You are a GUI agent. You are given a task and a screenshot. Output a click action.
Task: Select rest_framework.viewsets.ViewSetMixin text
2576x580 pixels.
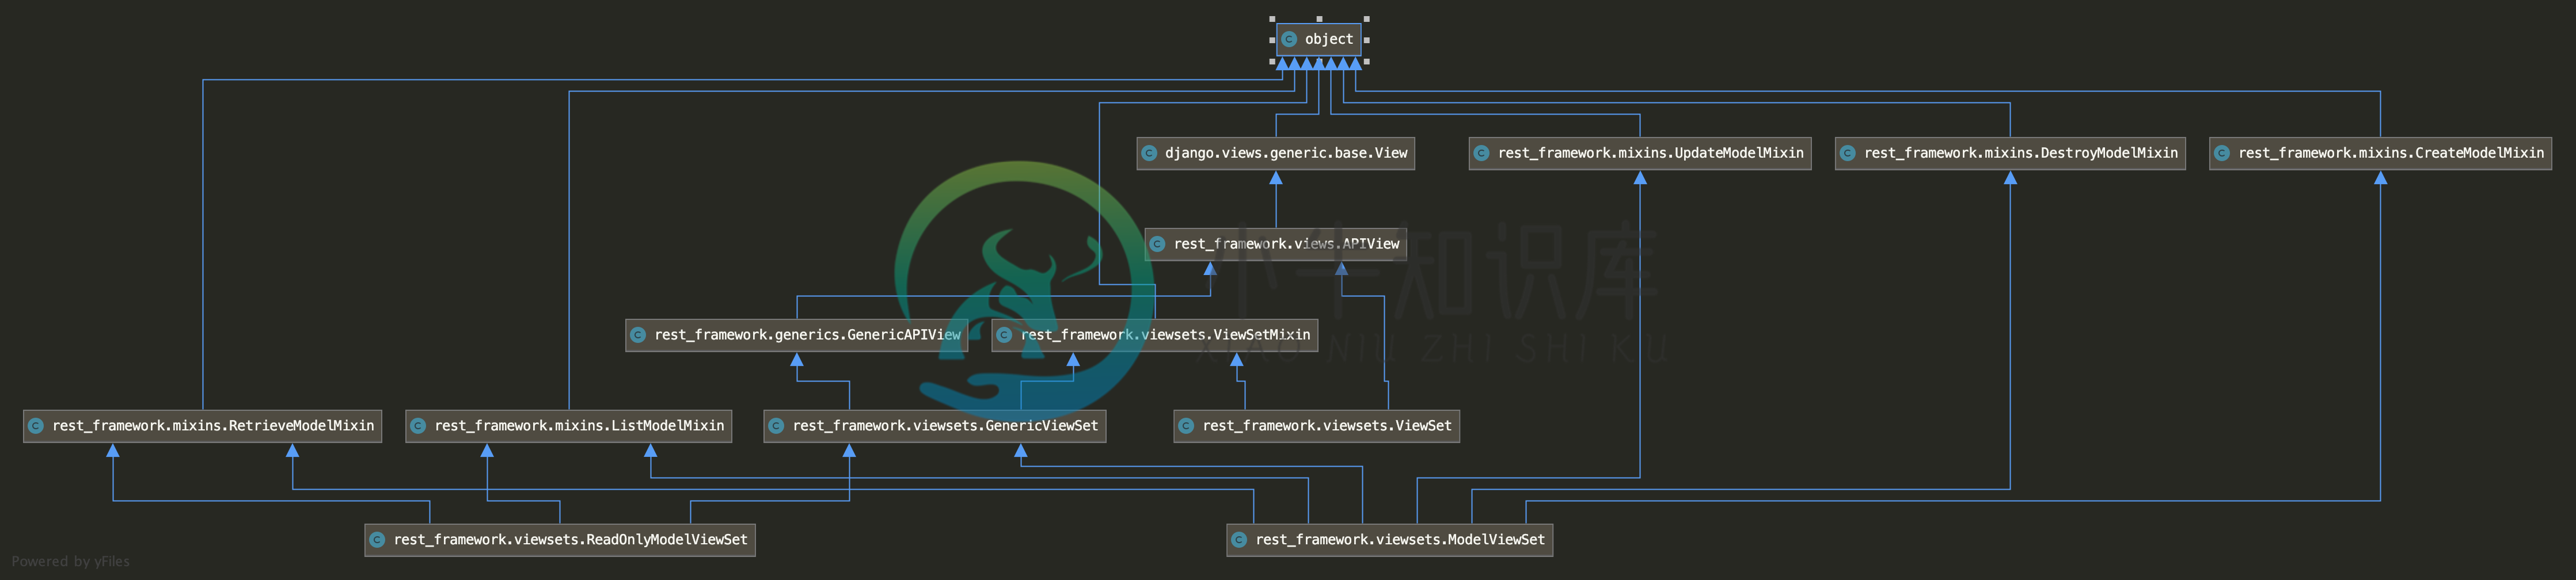1165,335
